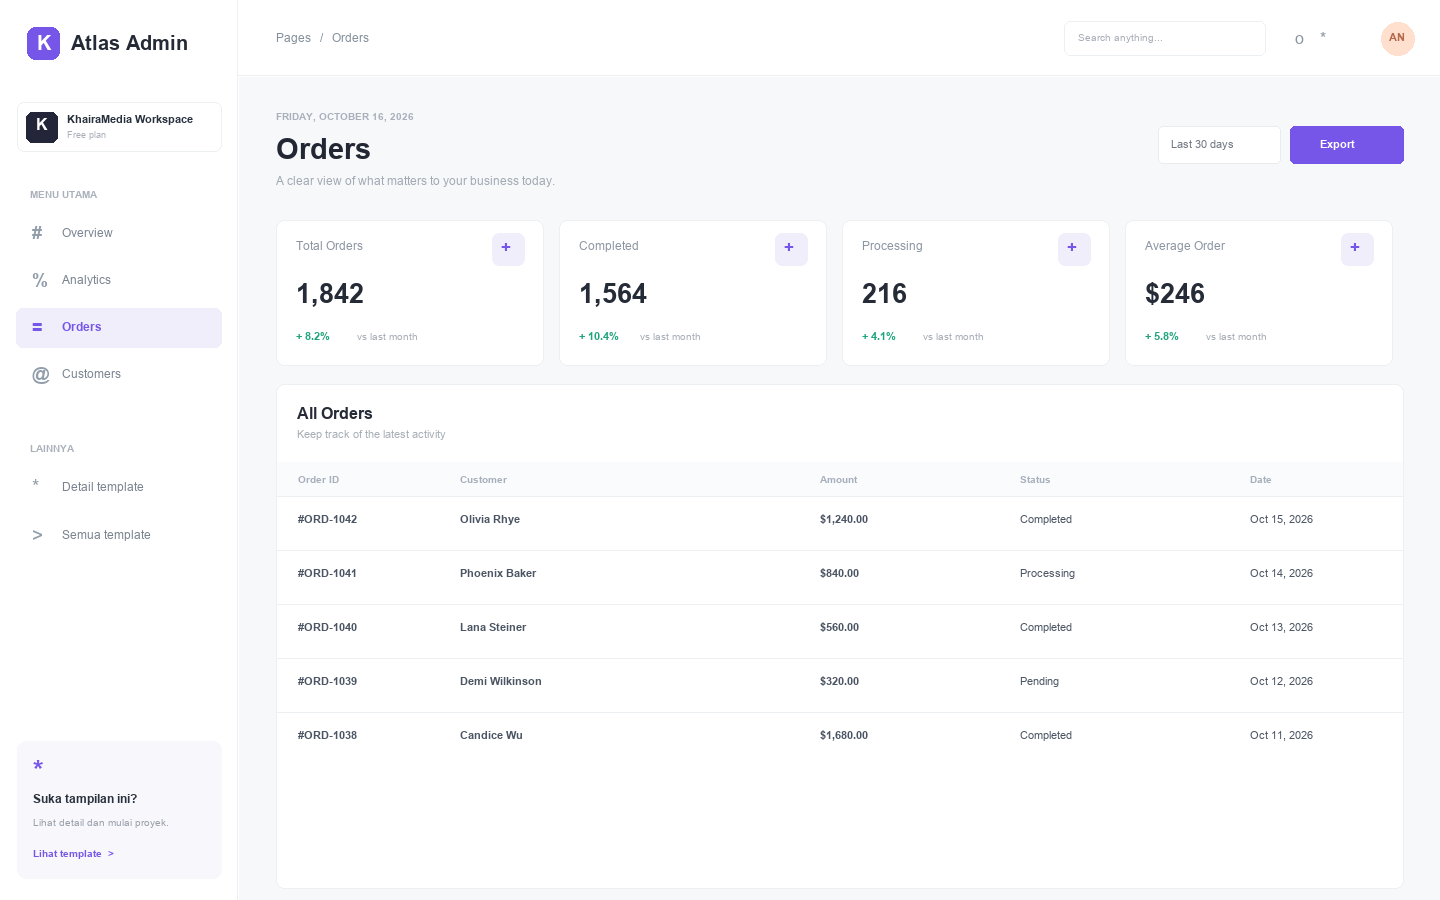Click the Export button

pos(1346,145)
